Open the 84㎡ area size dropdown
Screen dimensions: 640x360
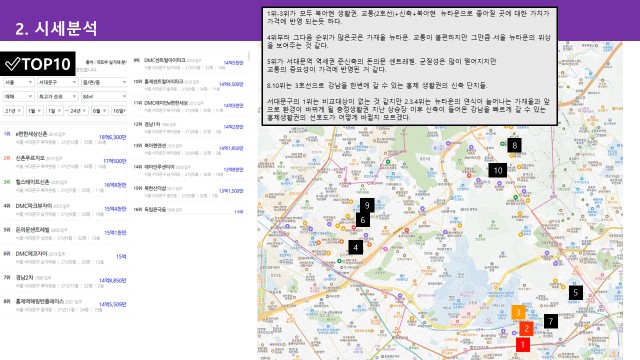click(104, 97)
